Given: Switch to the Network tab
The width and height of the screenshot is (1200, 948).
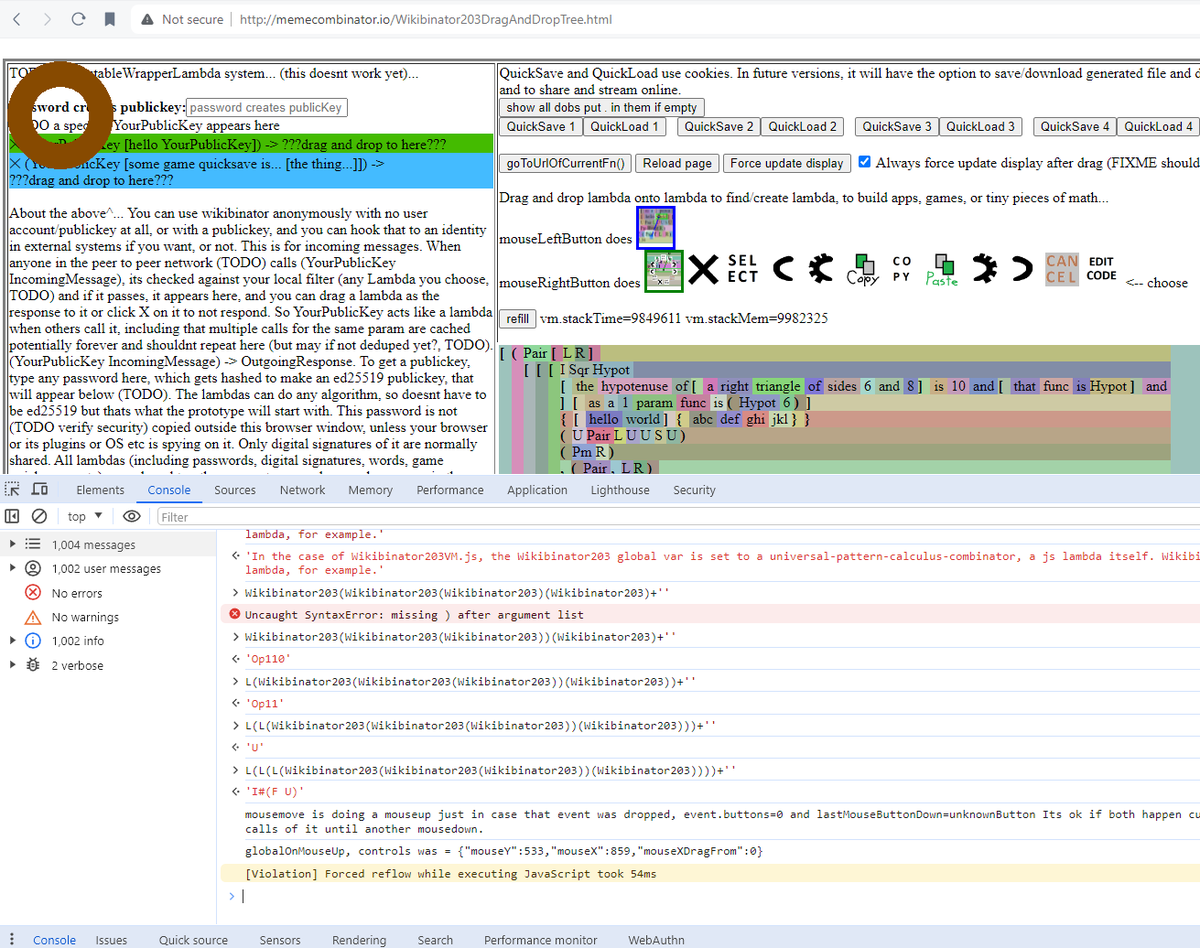Looking at the screenshot, I should [x=302, y=490].
